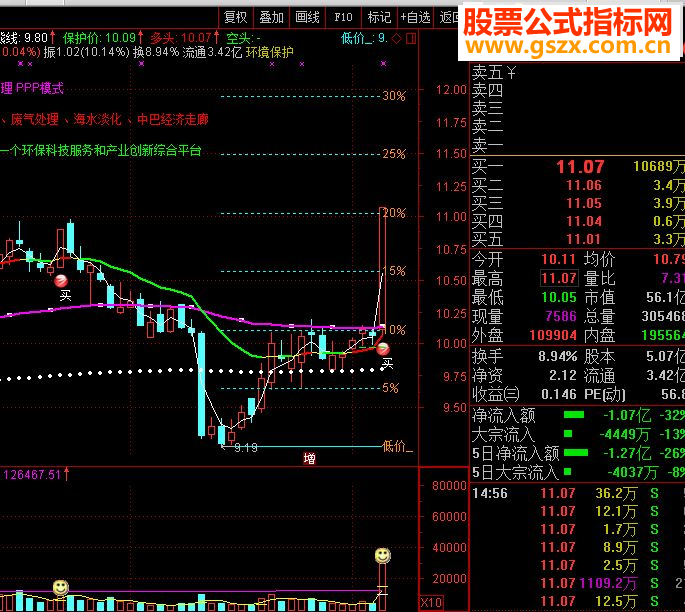Viewport: 685px width, 612px height.
Task: Click the 外盘 value 109904
Action: pyautogui.click(x=553, y=335)
